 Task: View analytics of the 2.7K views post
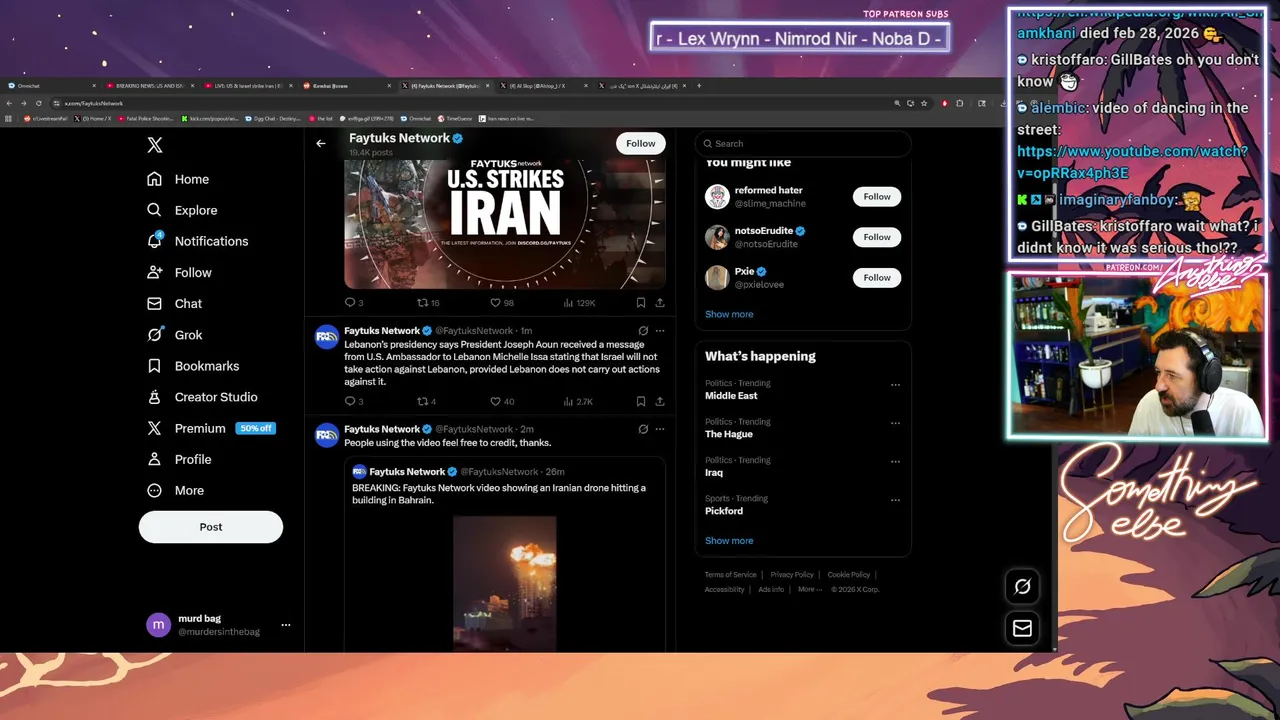click(578, 401)
